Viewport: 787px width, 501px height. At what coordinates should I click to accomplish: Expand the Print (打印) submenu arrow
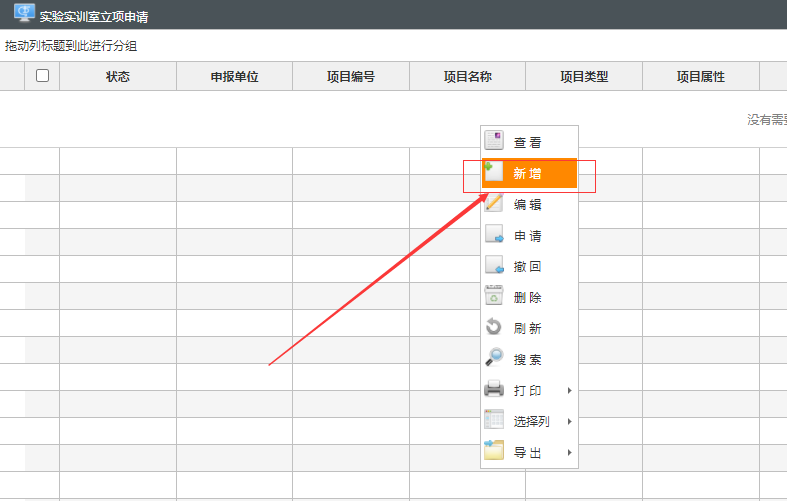[x=569, y=390]
